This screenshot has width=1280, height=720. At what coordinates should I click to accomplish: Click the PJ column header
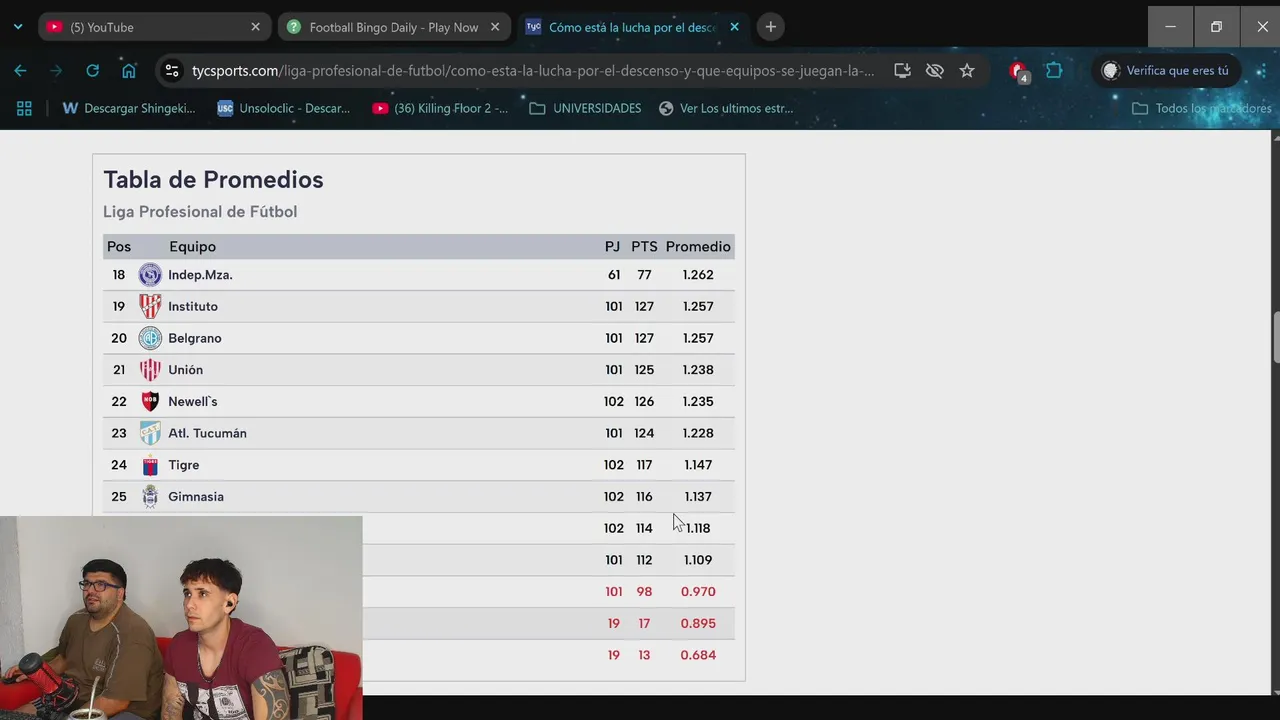coord(612,247)
